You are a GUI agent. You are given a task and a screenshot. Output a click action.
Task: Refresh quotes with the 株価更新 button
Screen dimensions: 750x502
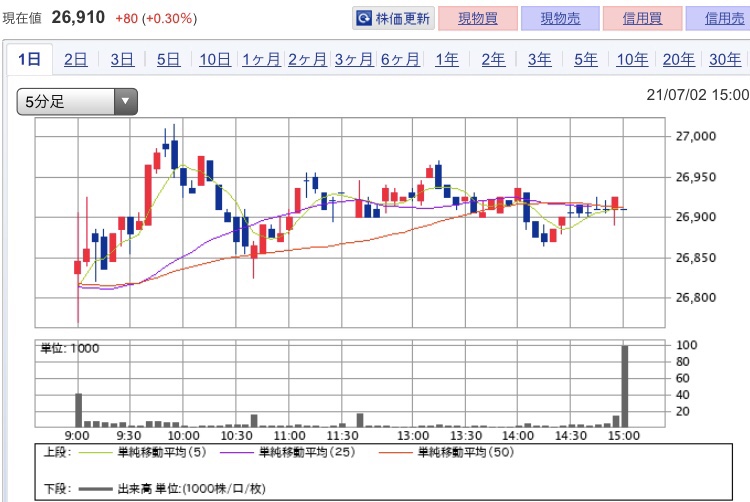[393, 19]
